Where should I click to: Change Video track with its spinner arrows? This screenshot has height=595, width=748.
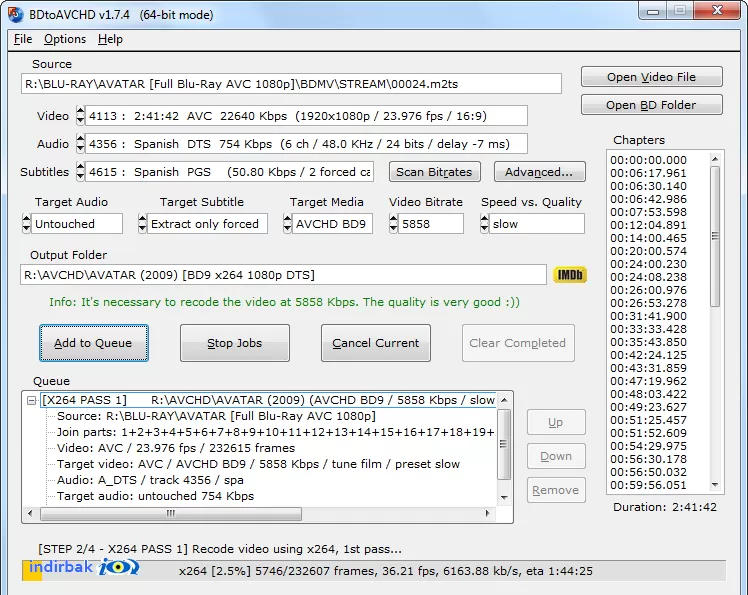point(80,115)
